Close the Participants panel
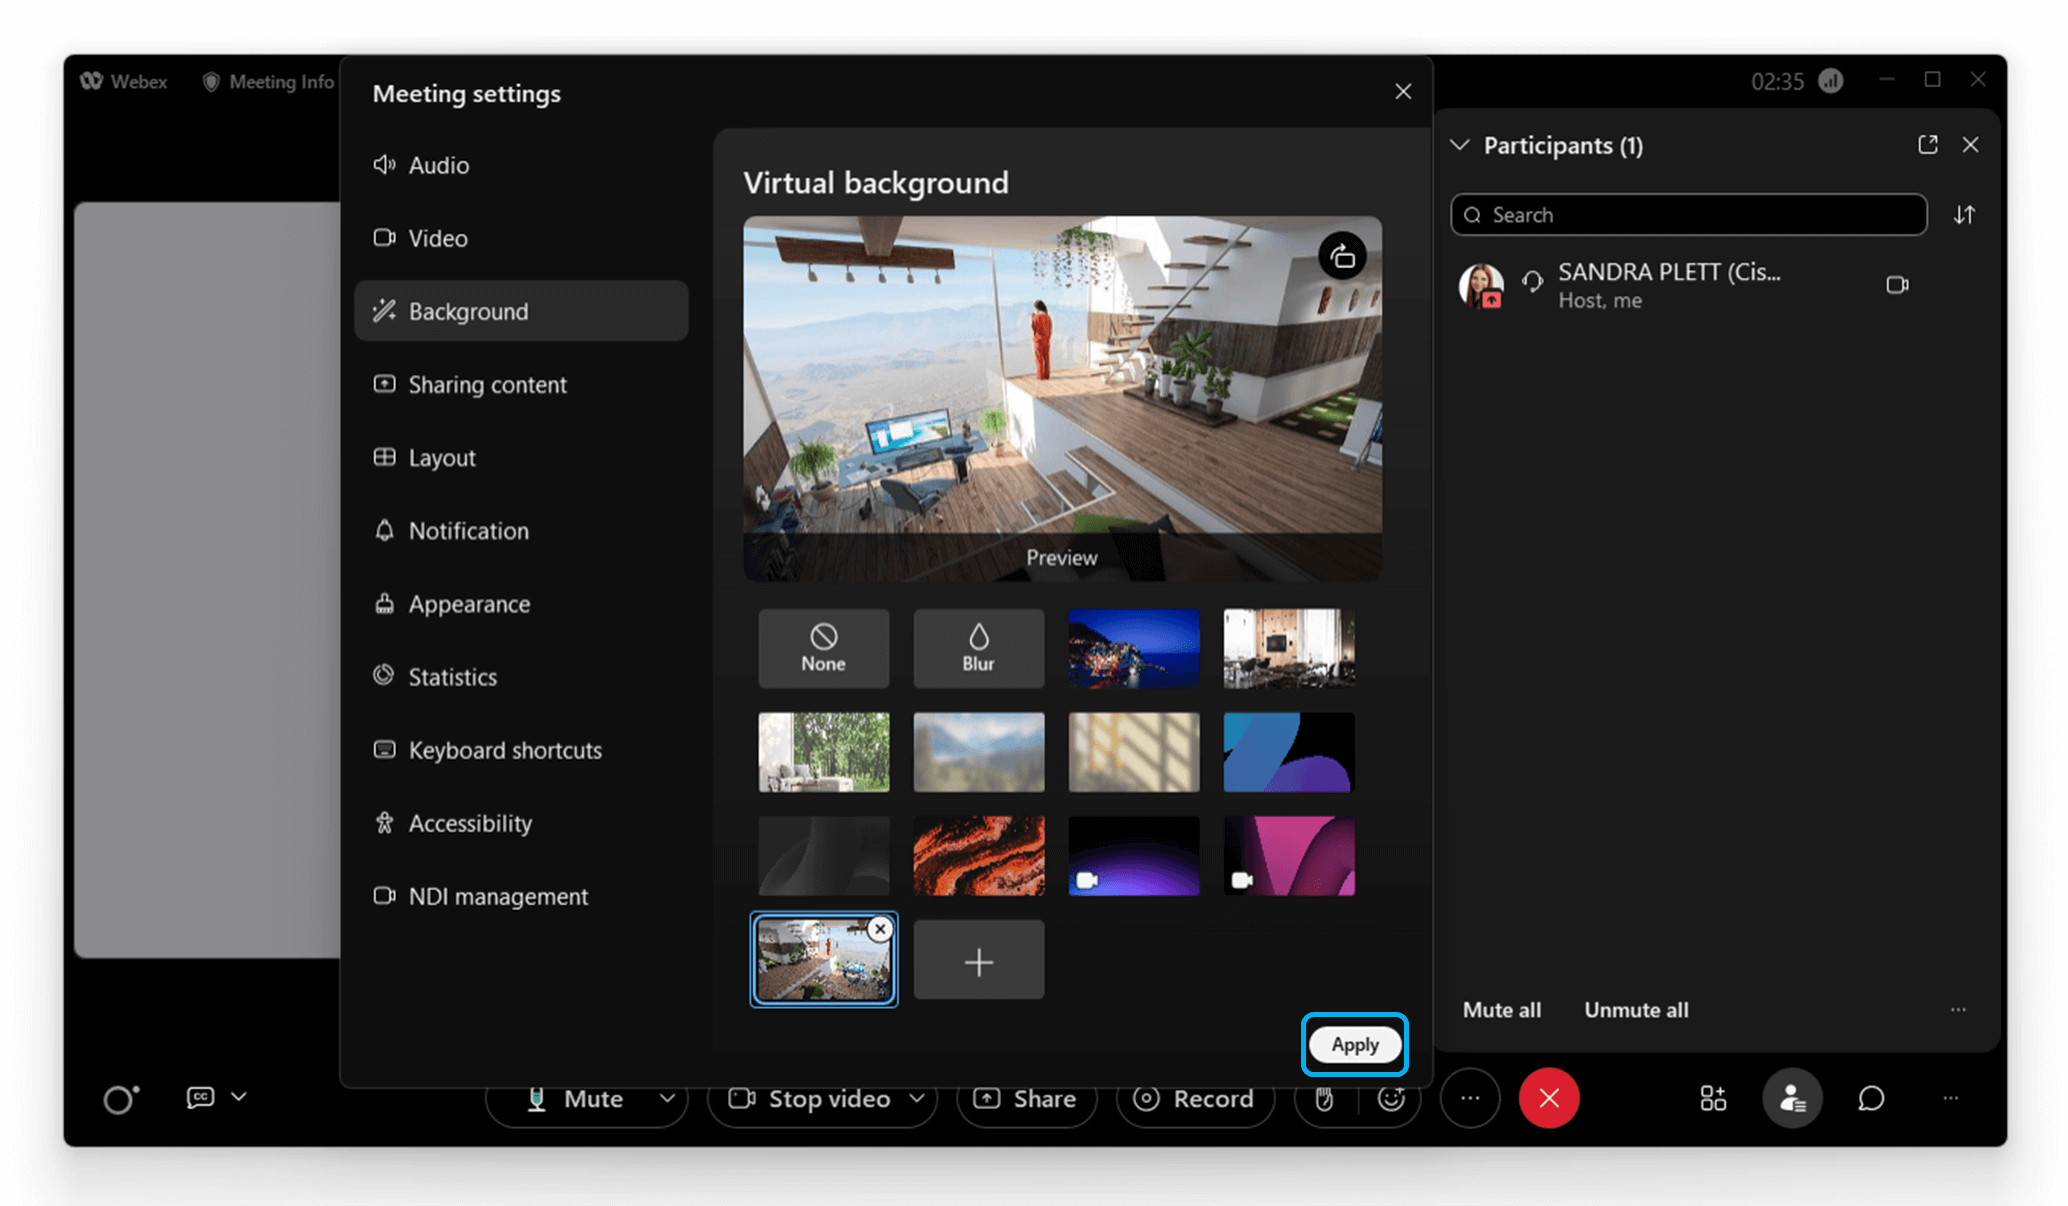The width and height of the screenshot is (2068, 1206). coord(1971,145)
